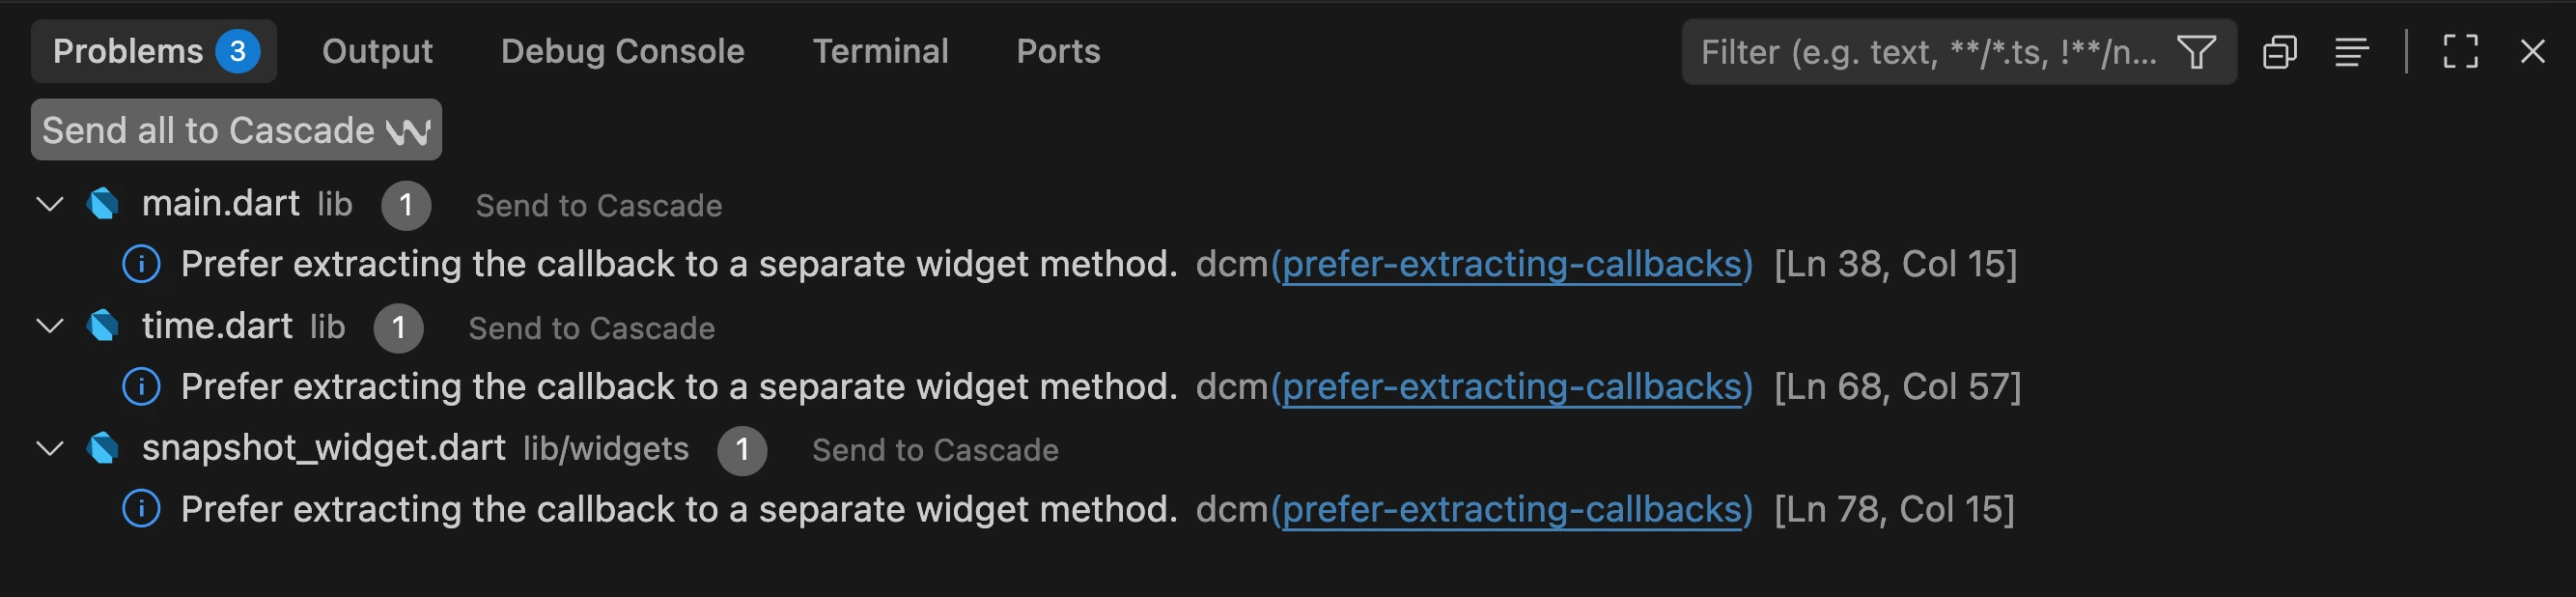Image resolution: width=2576 pixels, height=597 pixels.
Task: Click the filter funnel icon
Action: [2197, 52]
